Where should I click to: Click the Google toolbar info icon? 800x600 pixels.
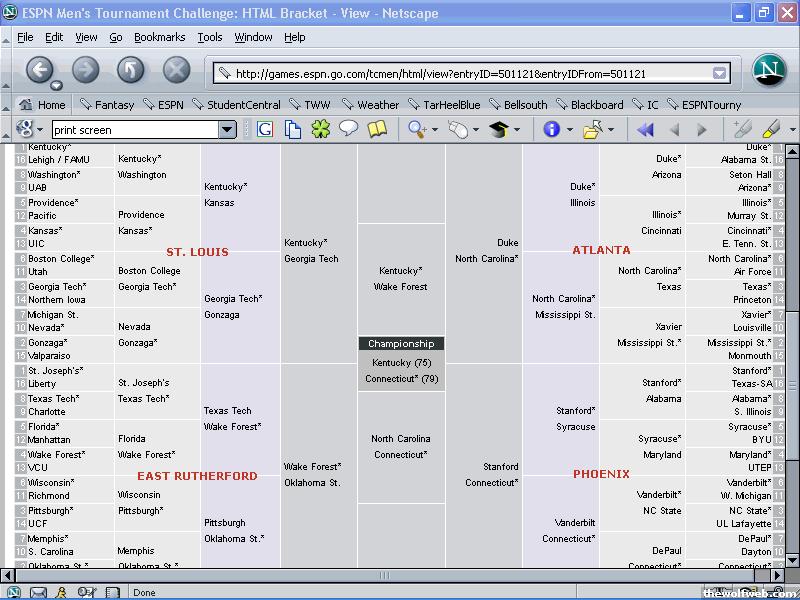click(551, 129)
